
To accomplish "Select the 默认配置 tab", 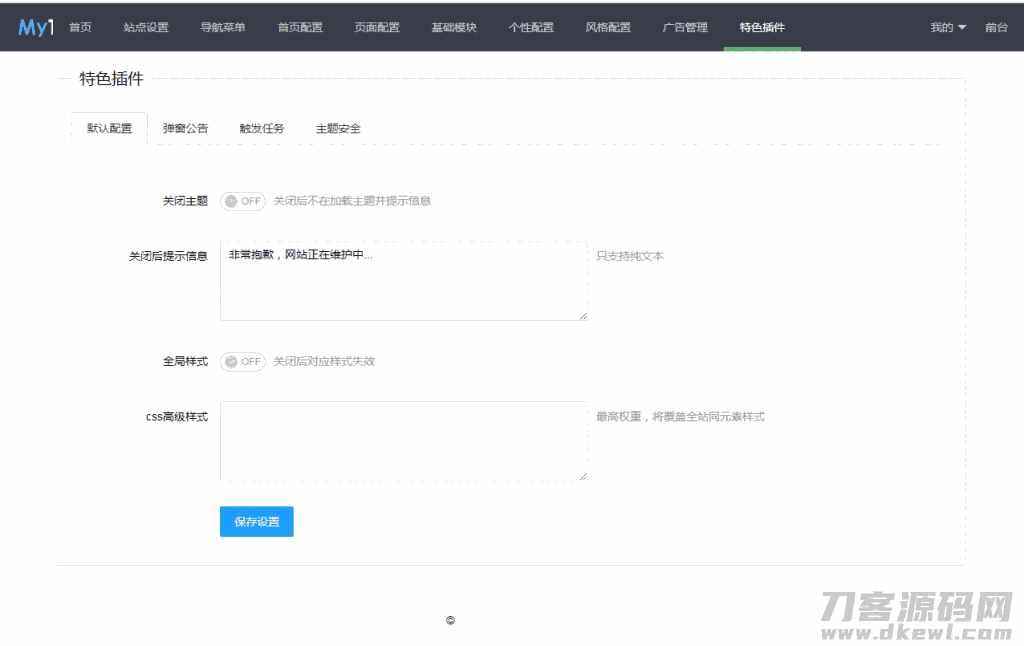I will point(109,129).
